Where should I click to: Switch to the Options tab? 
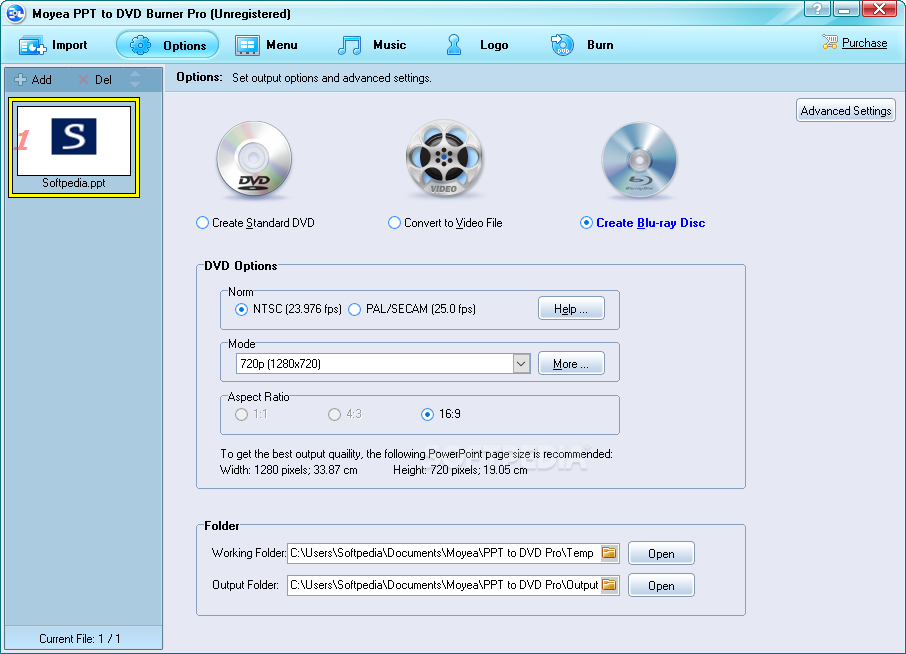(x=168, y=45)
